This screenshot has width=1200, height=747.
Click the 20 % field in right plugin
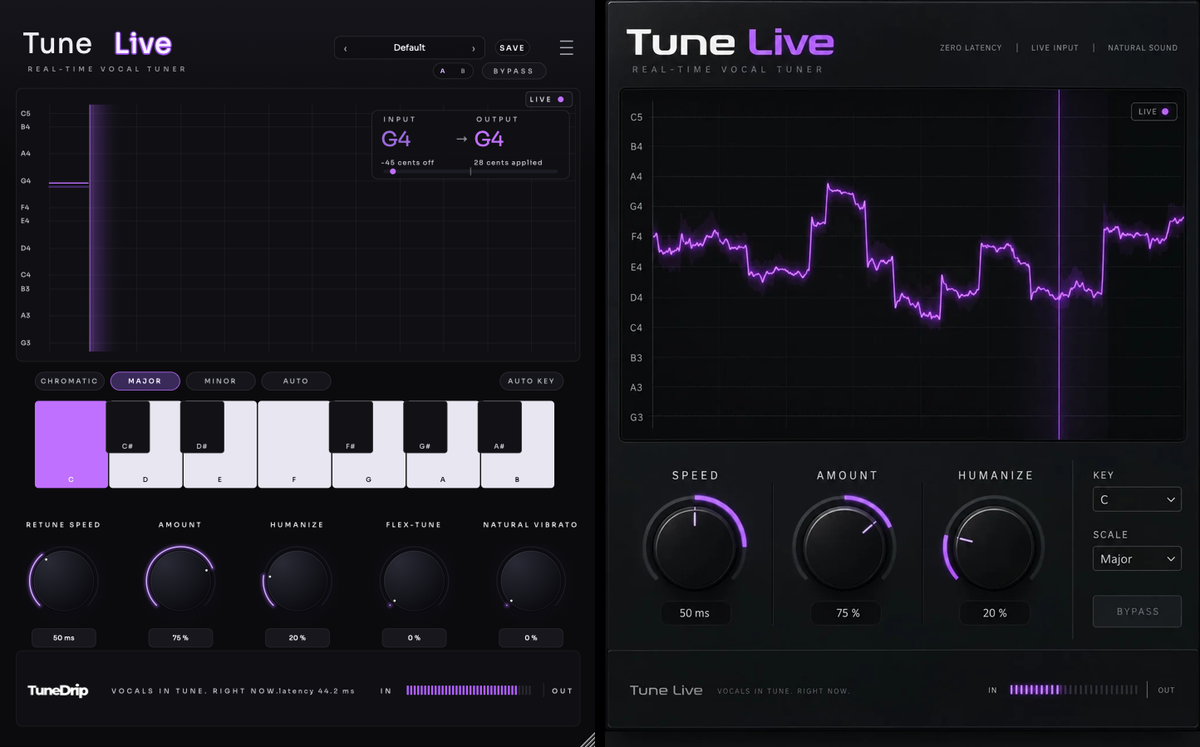[995, 613]
